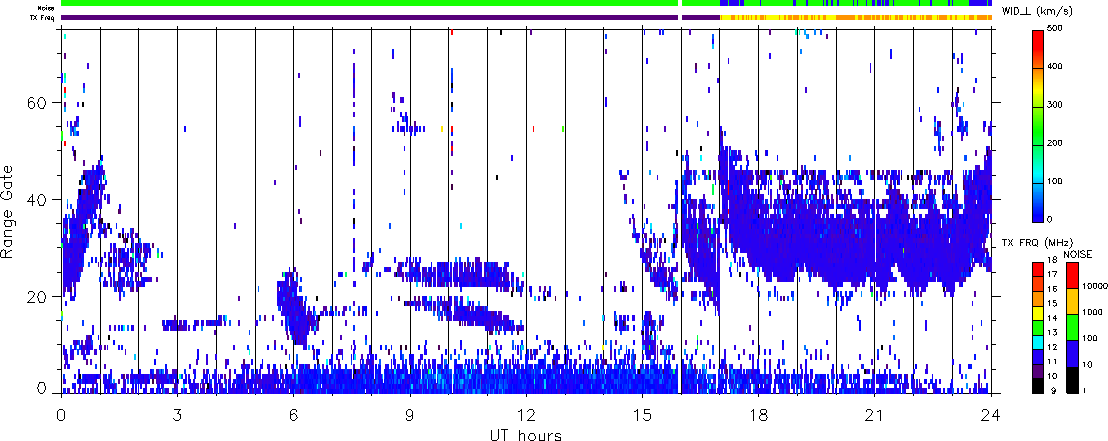The height and width of the screenshot is (441, 1108).
Task: Click the blue bottom of the WID colorbar
Action: (x=1037, y=201)
